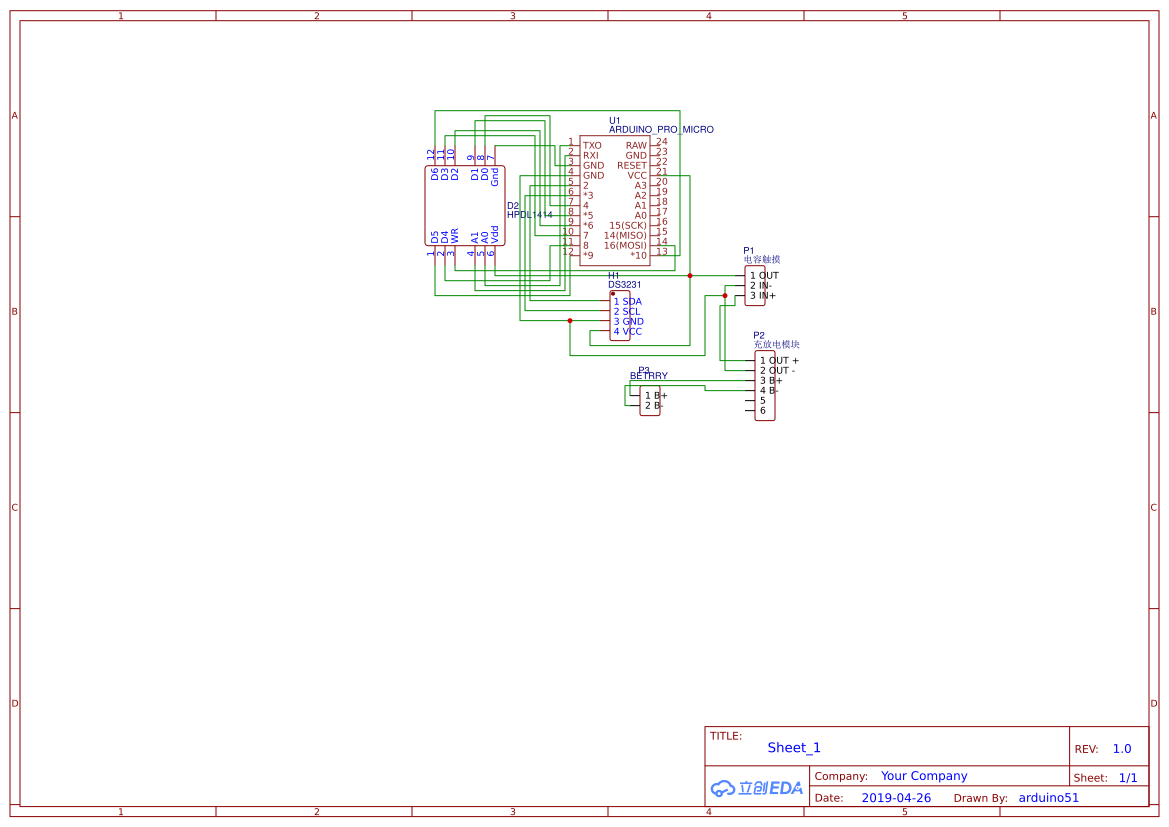The width and height of the screenshot is (1169, 827).
Task: Click the SDA pin label on DS3231
Action: point(631,301)
